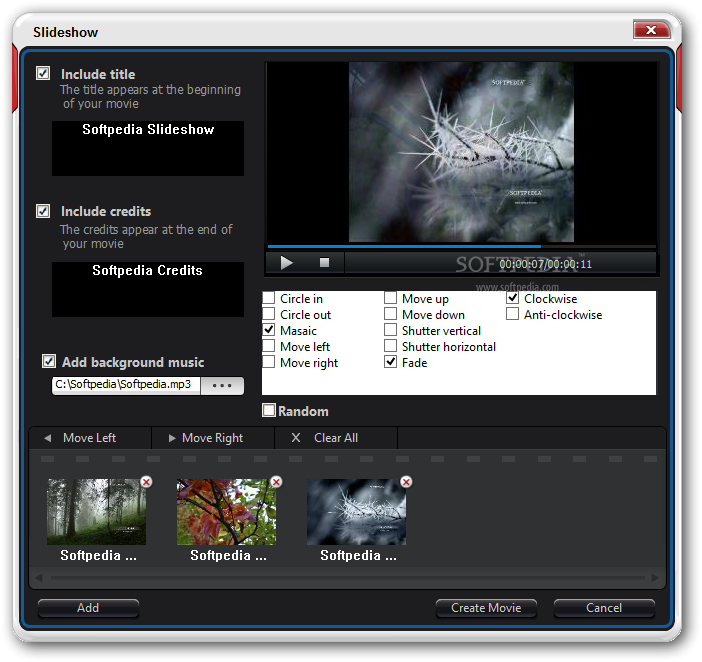Viewport: 702px width, 662px height.
Task: Select the forest image thumbnail
Action: (96, 512)
